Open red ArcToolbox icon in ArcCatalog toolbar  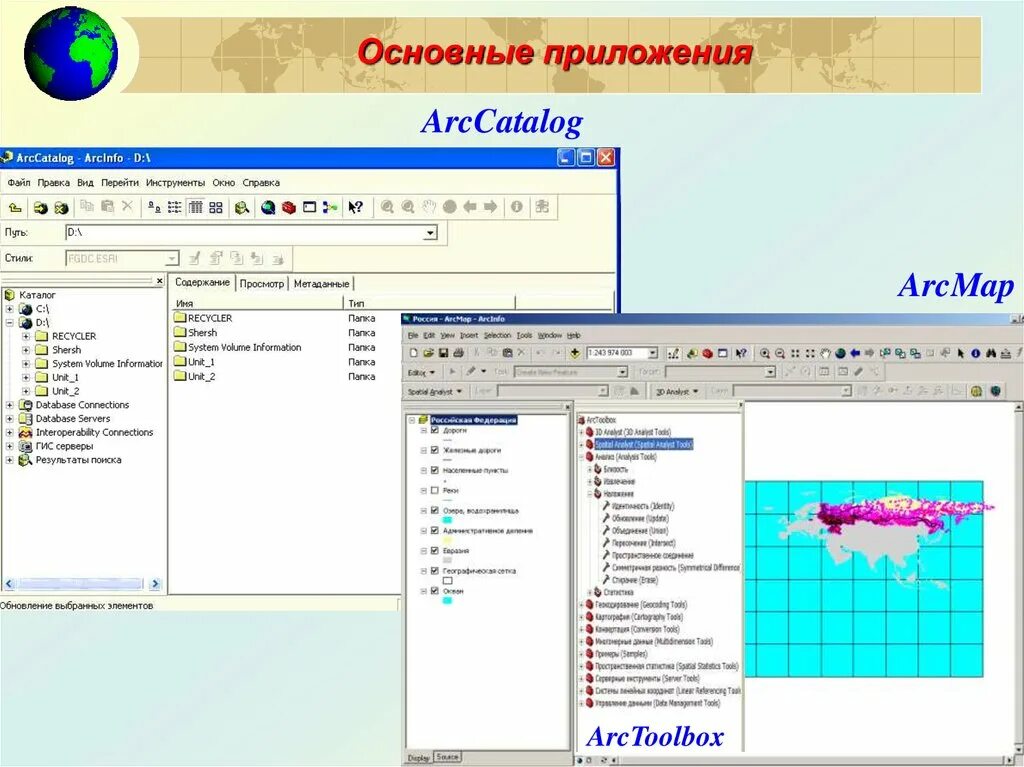point(289,207)
